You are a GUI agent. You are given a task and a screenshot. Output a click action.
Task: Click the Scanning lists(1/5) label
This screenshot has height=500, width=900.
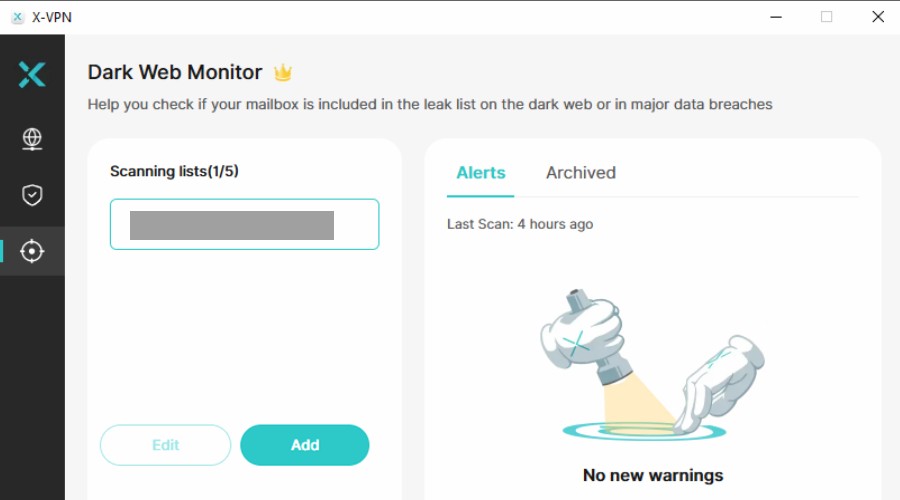174,171
